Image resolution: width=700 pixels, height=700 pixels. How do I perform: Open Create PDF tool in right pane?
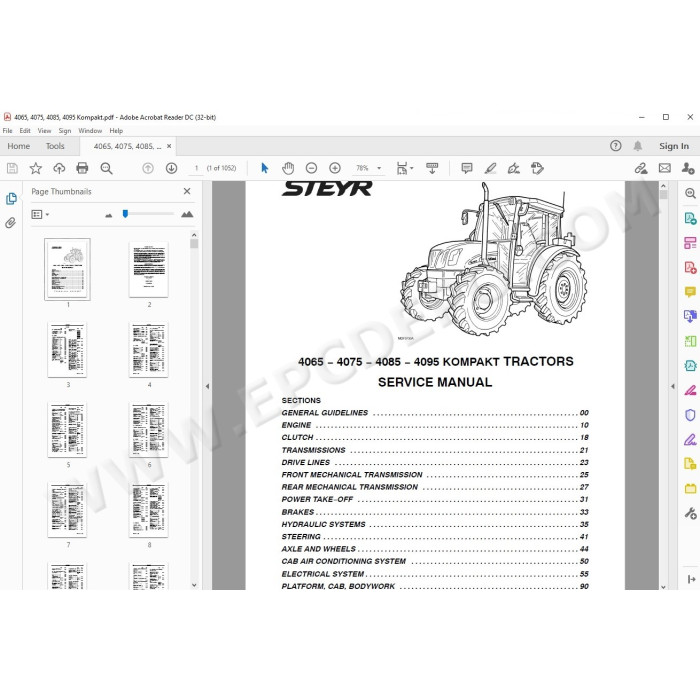[690, 267]
